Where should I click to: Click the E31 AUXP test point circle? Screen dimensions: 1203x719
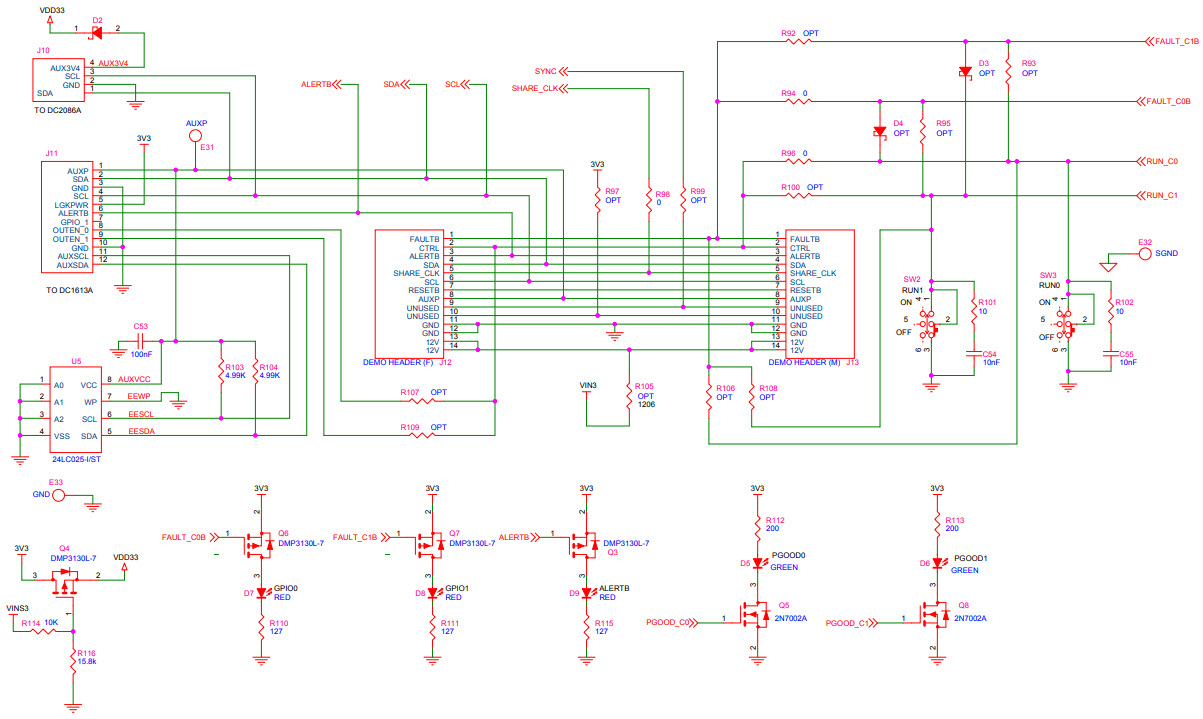coord(196,135)
